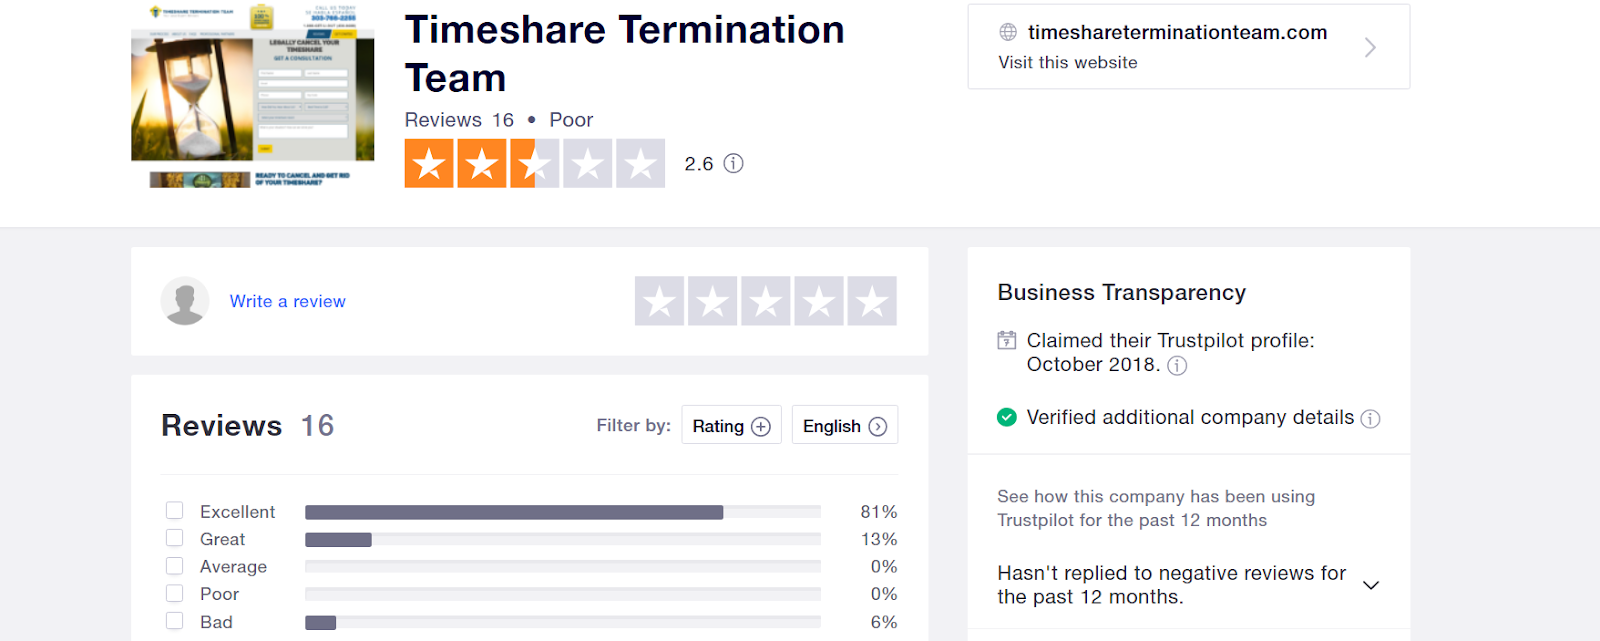This screenshot has height=641, width=1600.
Task: Click the user avatar icon near Write a review
Action: pyautogui.click(x=185, y=301)
